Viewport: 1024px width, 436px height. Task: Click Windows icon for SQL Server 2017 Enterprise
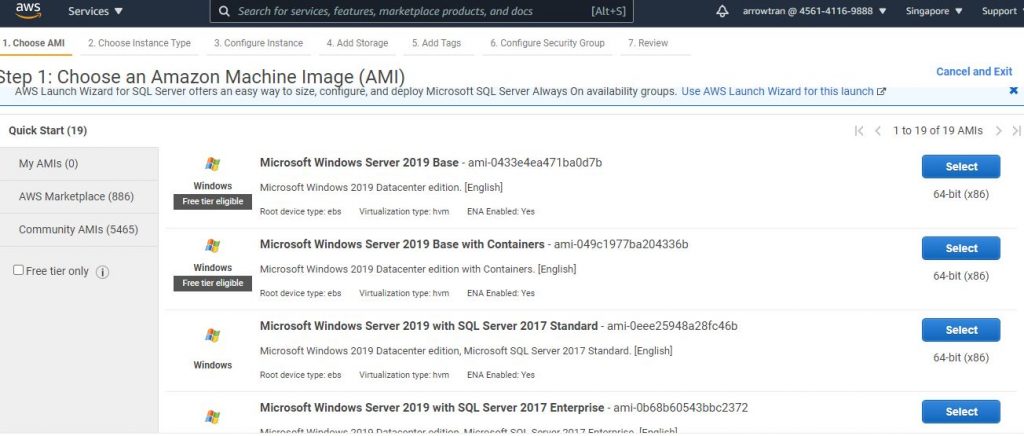(212, 417)
